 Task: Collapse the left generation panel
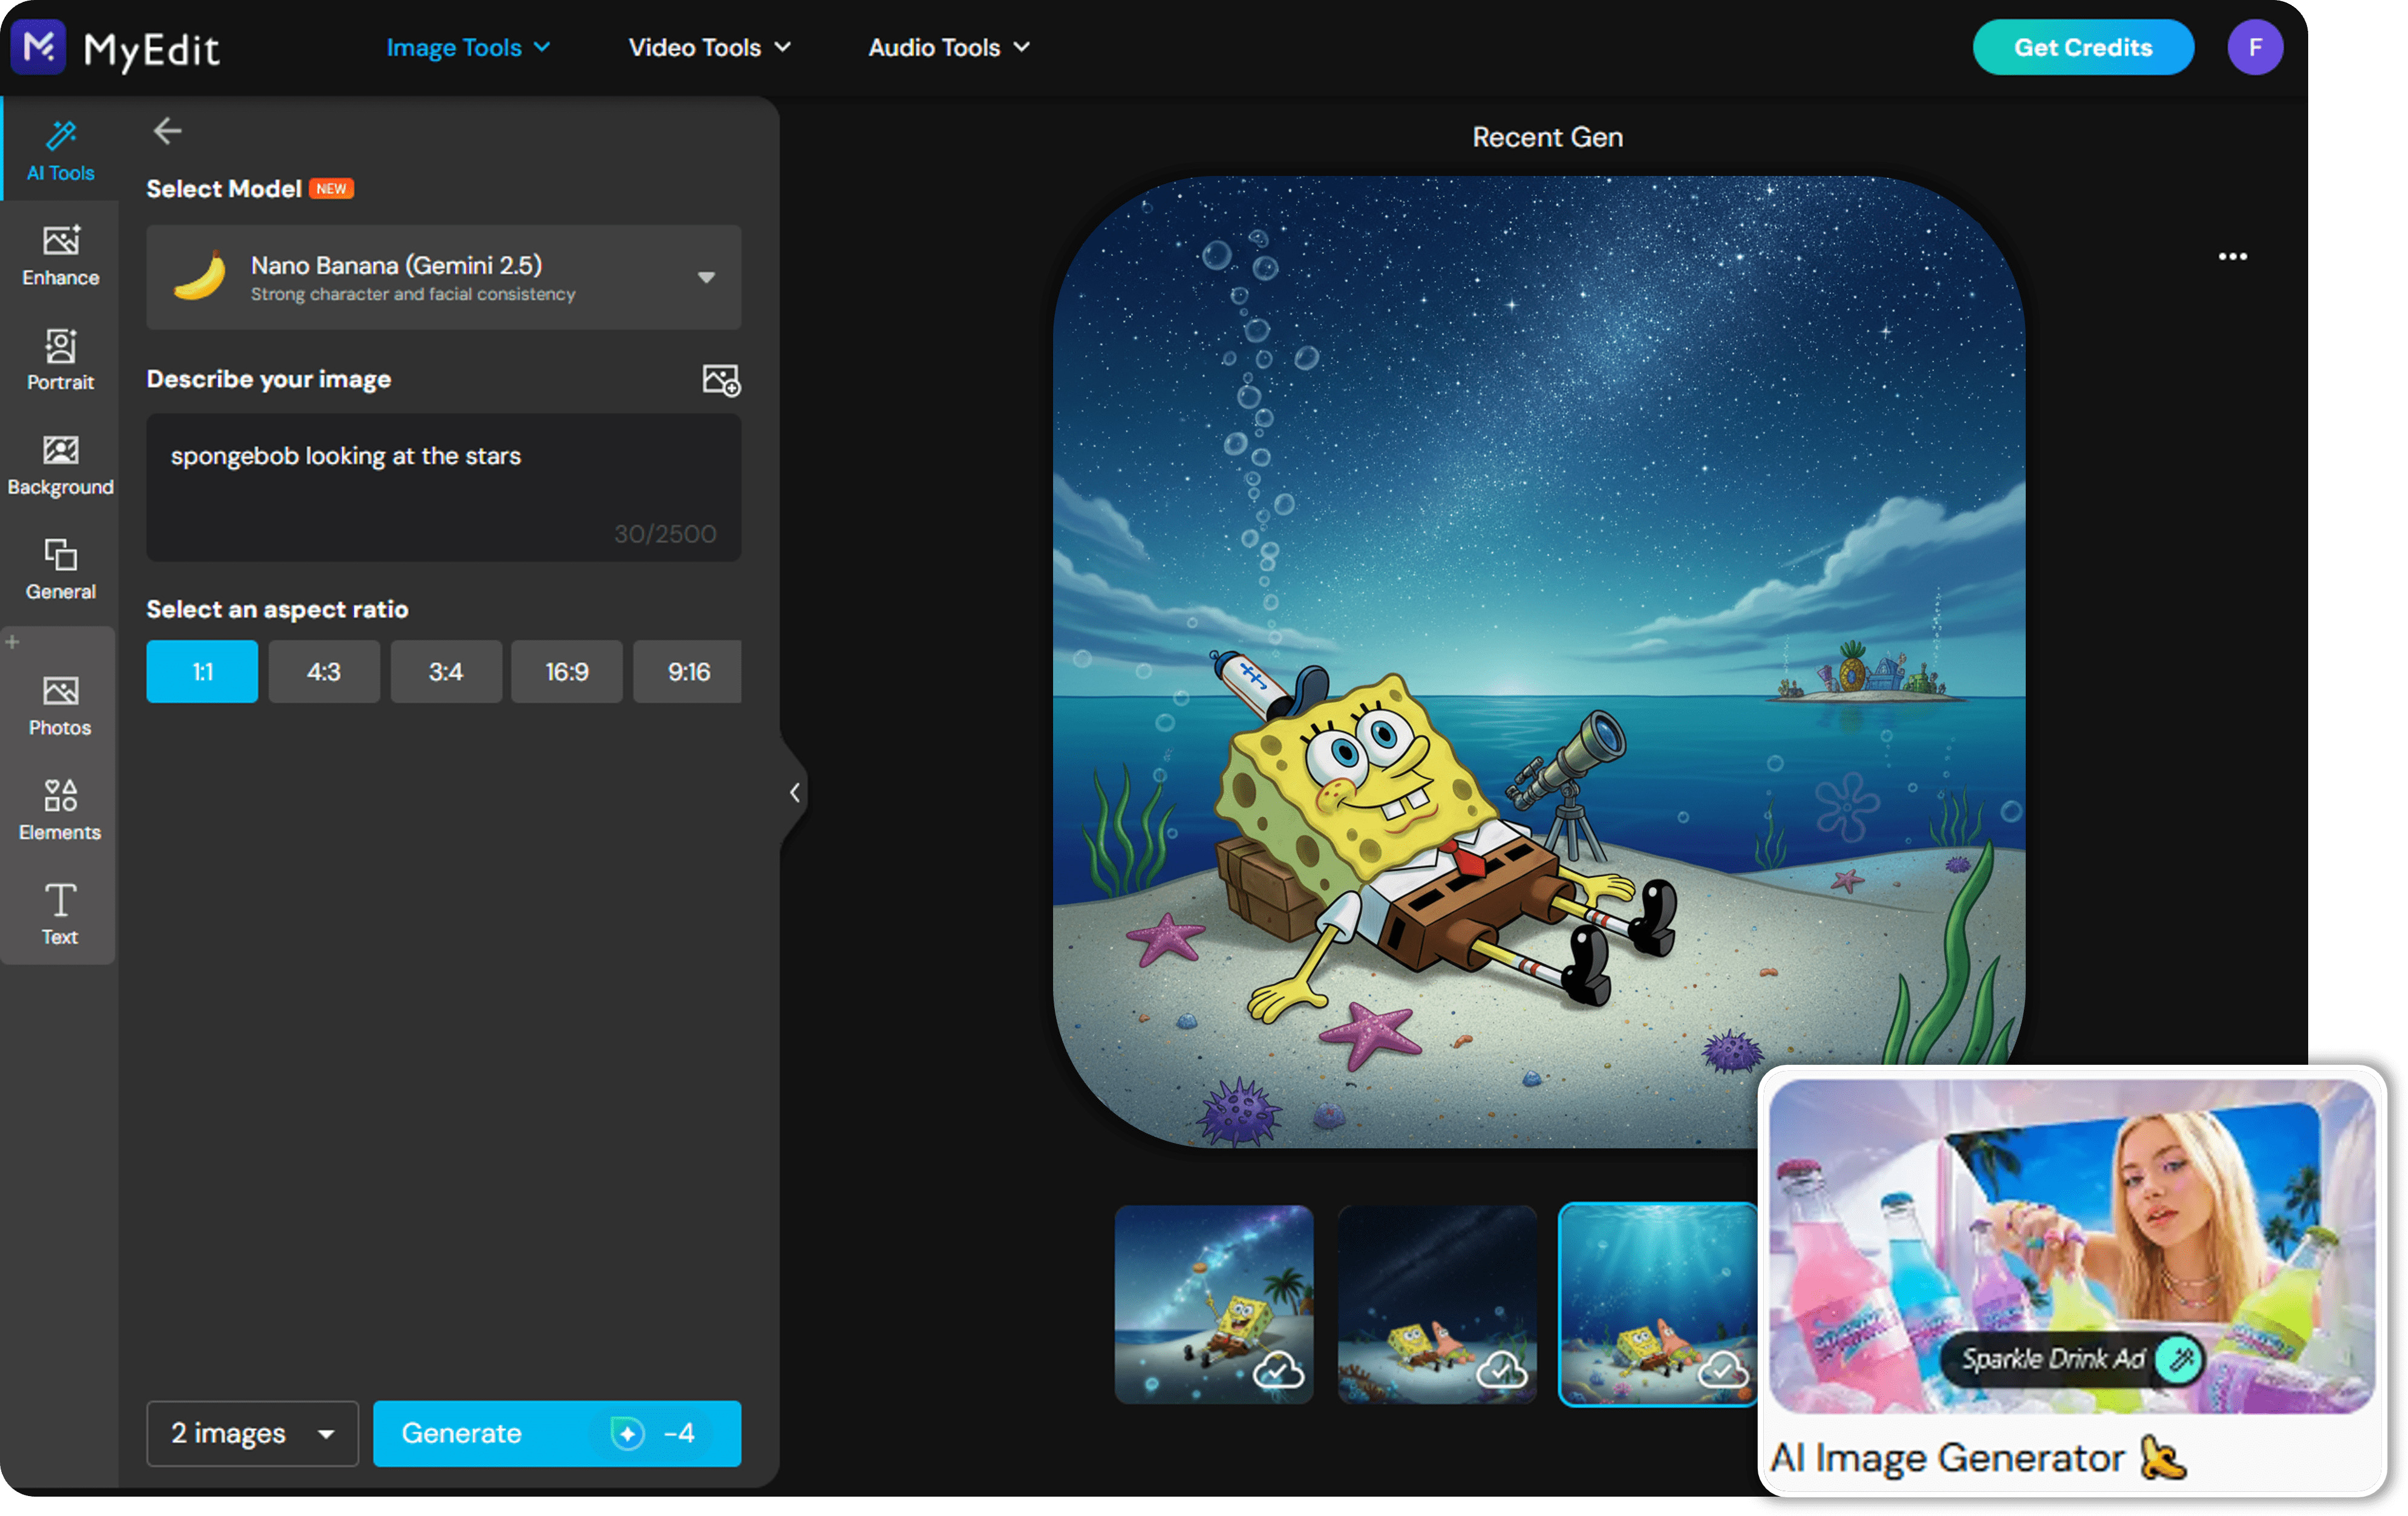tap(795, 792)
